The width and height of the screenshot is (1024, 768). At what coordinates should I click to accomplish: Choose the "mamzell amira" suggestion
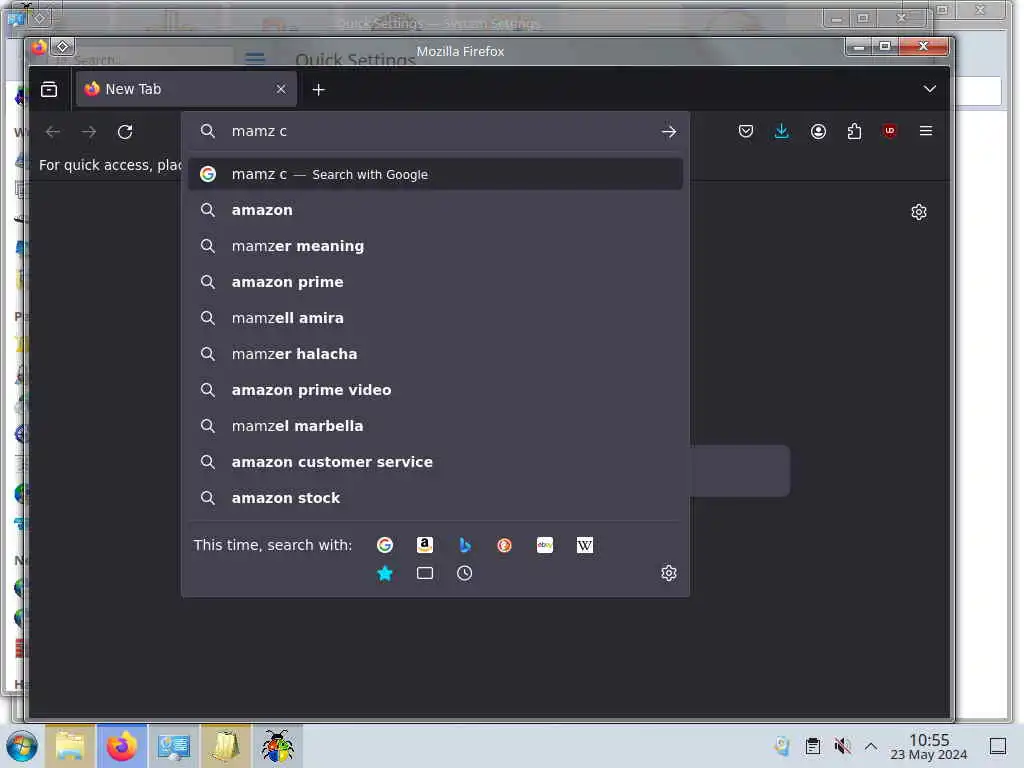tap(436, 318)
